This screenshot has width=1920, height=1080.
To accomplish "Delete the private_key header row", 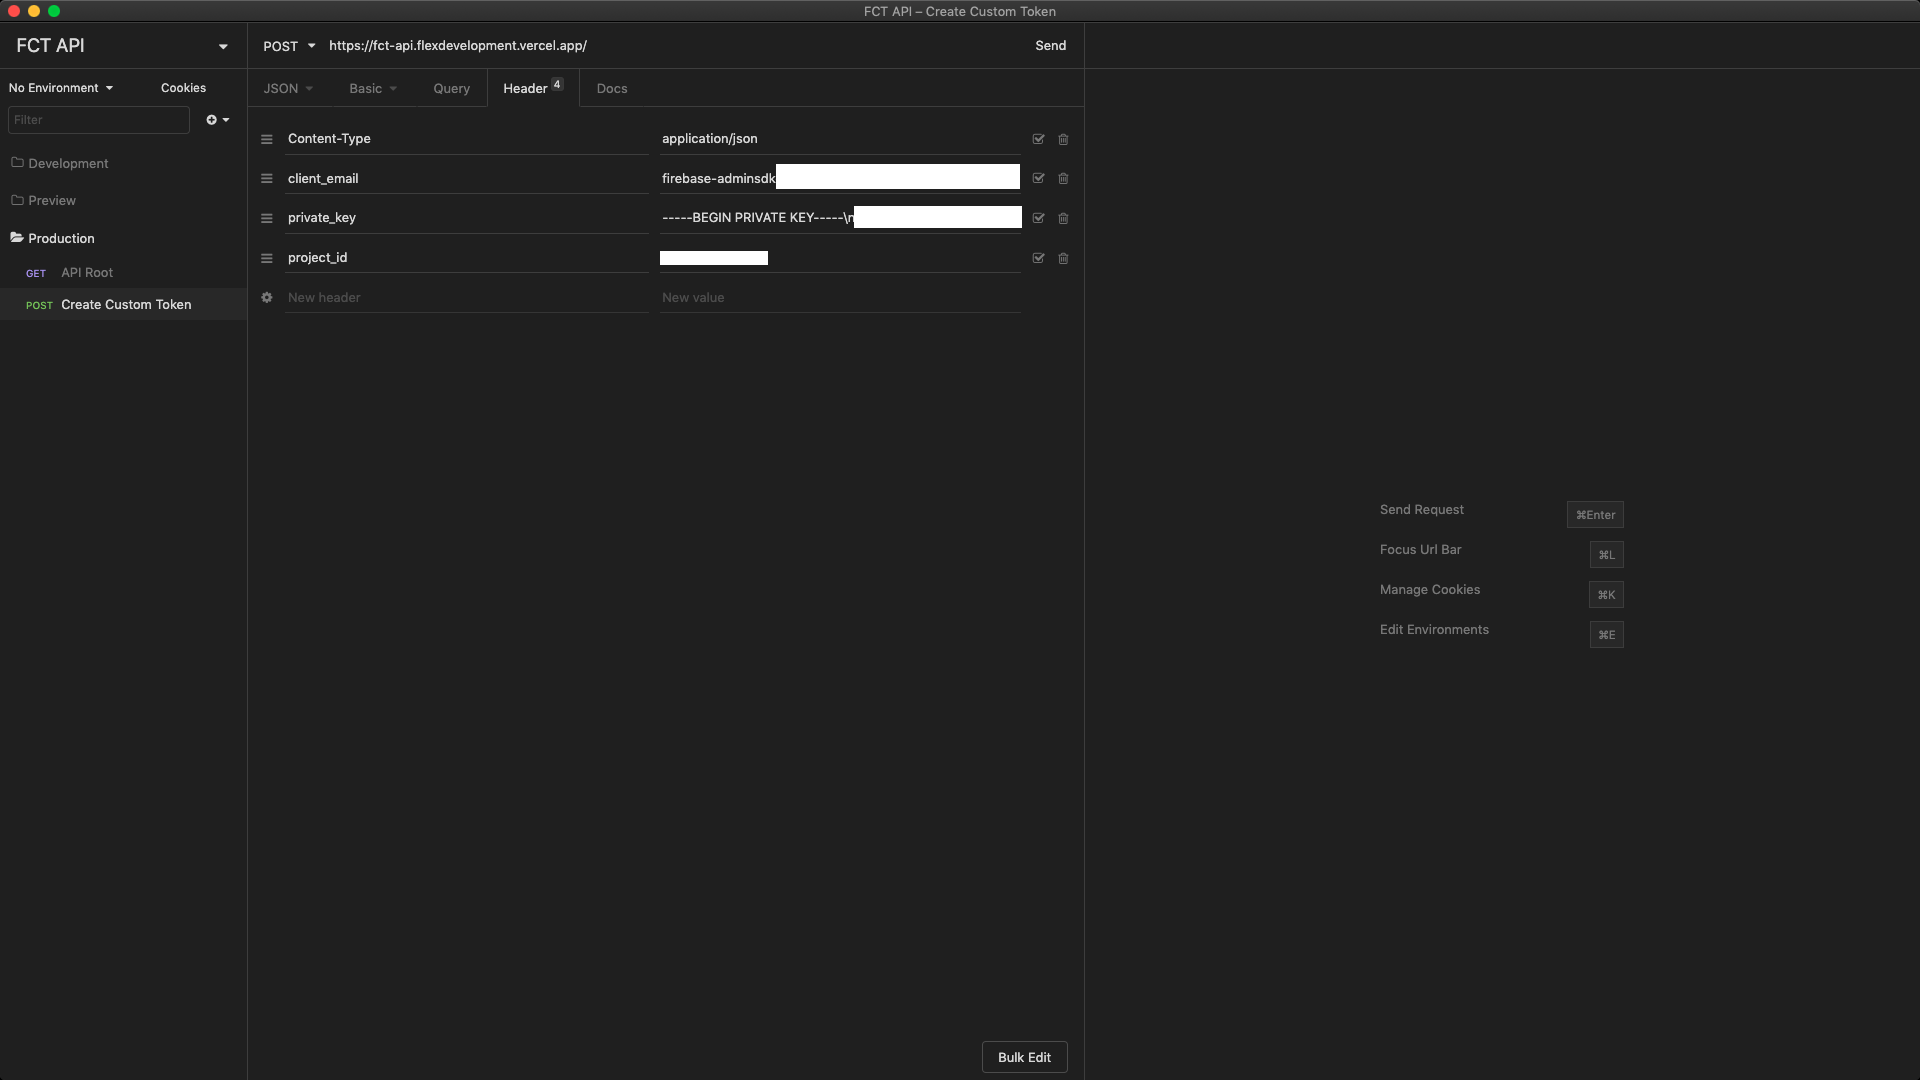I will 1063,218.
